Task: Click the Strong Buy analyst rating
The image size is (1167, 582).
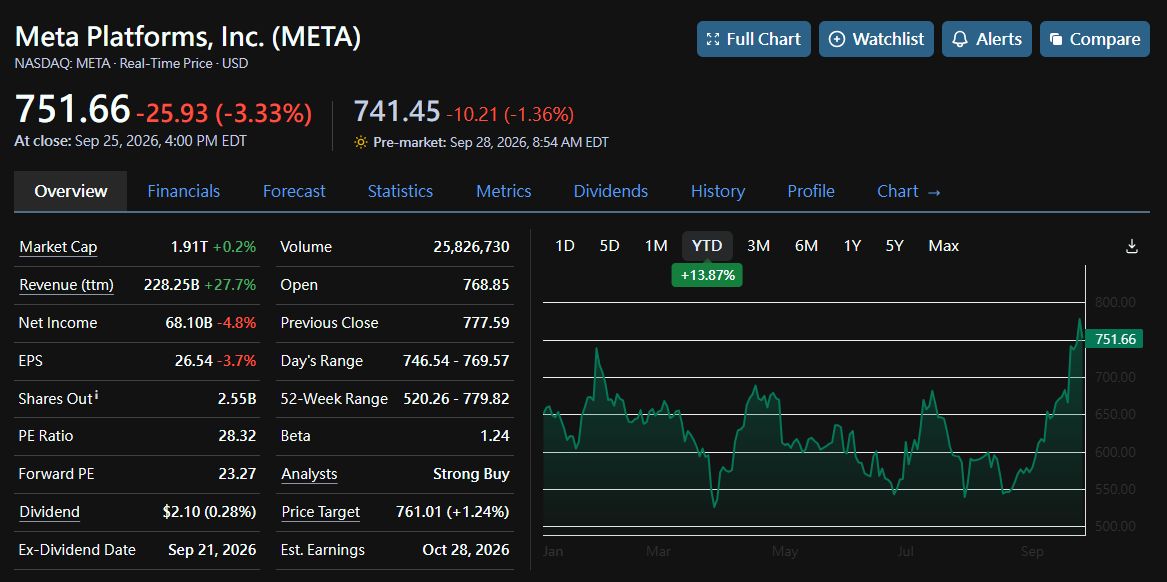Action: pyautogui.click(x=471, y=474)
